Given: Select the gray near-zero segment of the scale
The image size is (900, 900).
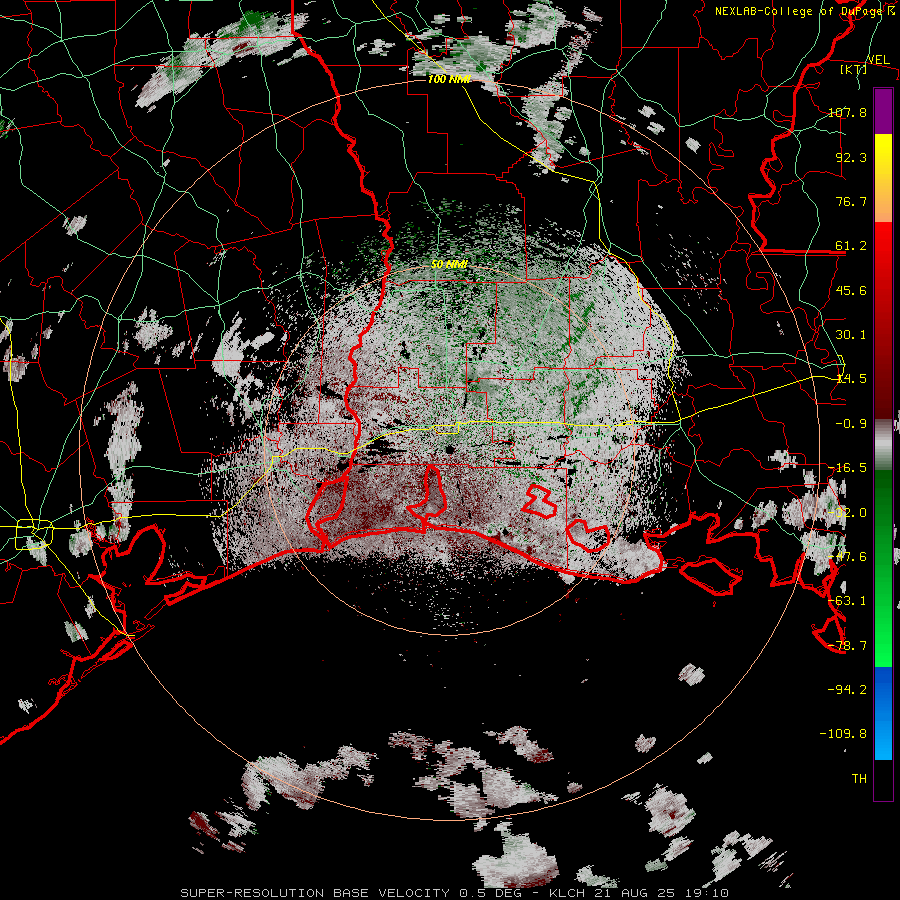Looking at the screenshot, I should pos(883,445).
